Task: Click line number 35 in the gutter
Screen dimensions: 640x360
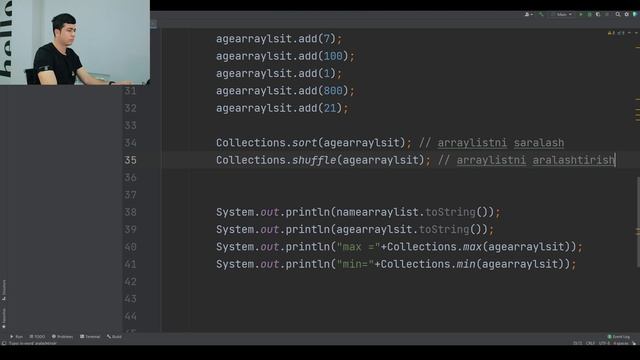Action: pyautogui.click(x=130, y=160)
